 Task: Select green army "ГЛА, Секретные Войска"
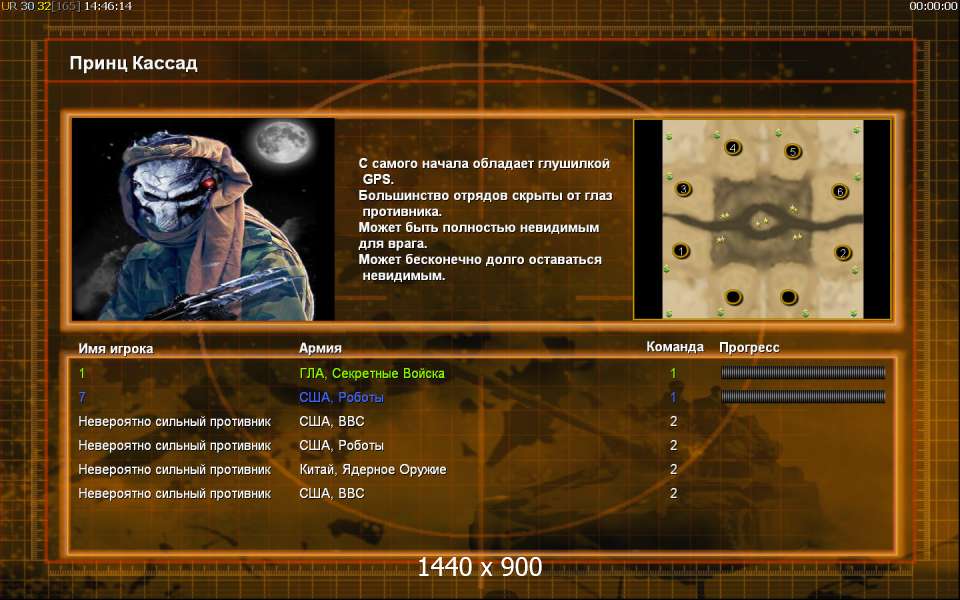(x=372, y=373)
